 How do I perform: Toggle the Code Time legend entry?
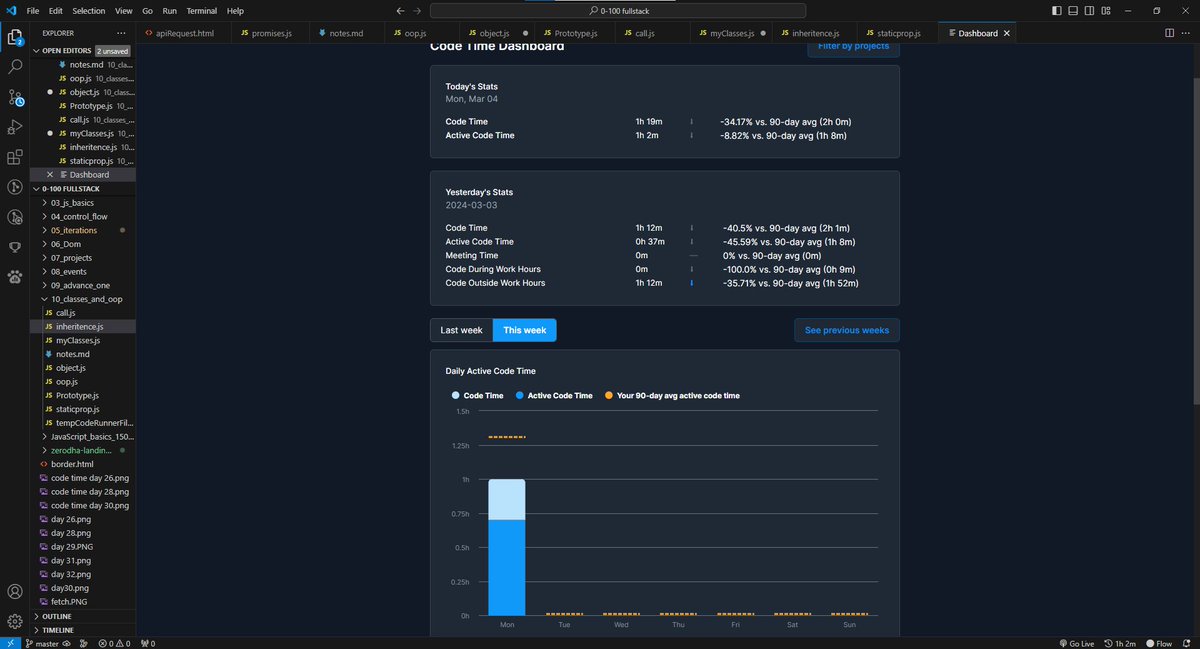point(478,396)
